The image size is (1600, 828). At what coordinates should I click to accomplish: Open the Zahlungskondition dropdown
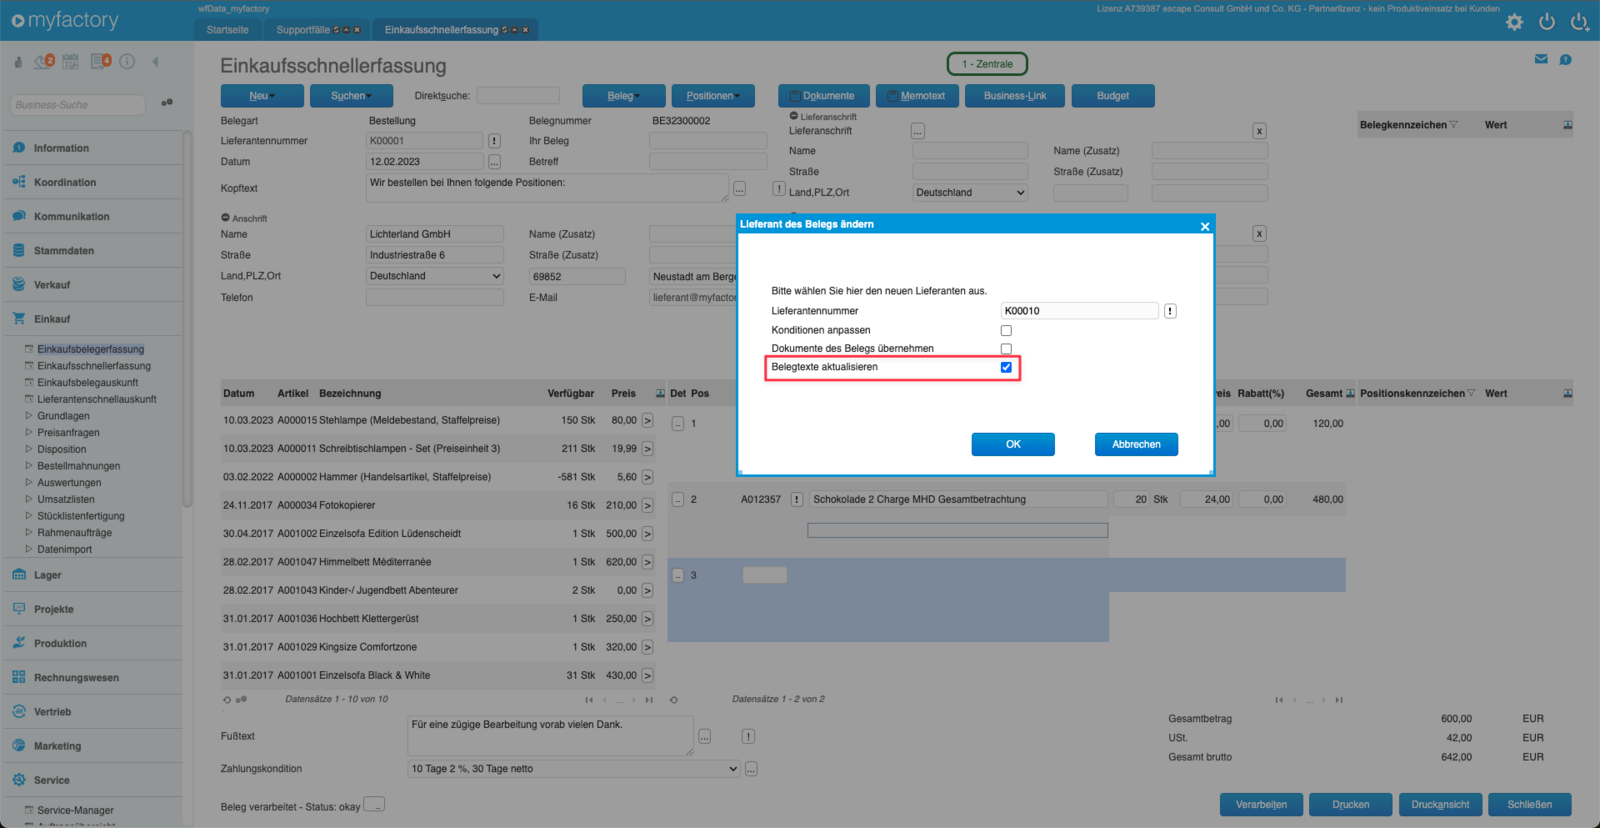[574, 769]
